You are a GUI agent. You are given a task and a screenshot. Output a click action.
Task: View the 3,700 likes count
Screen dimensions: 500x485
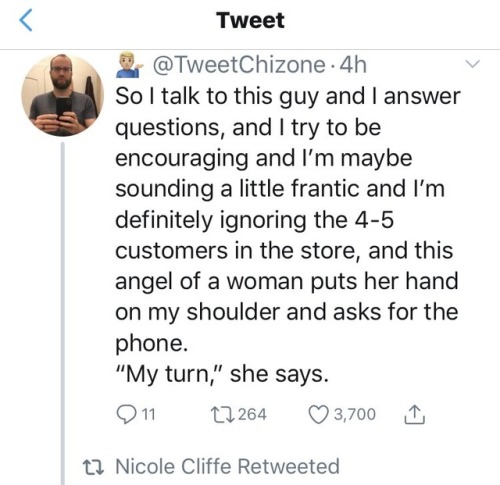coord(355,414)
